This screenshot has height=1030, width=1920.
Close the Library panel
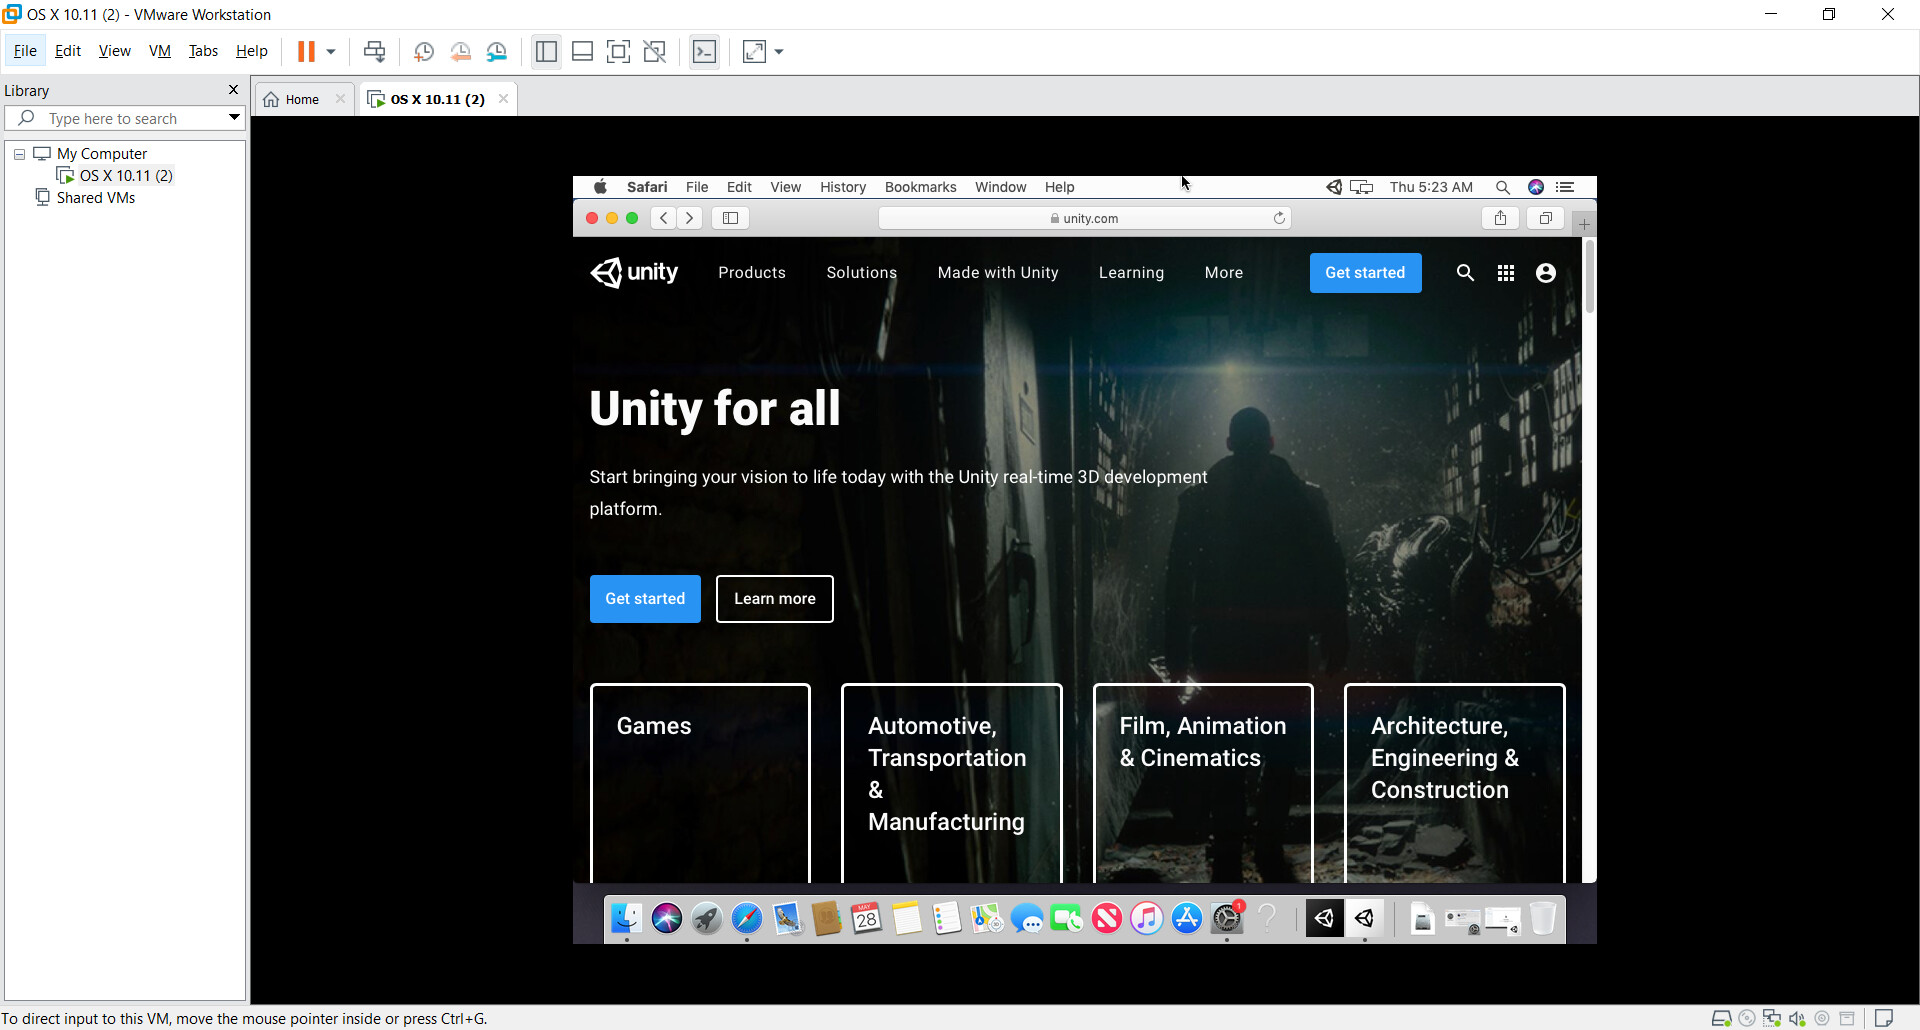pyautogui.click(x=234, y=90)
